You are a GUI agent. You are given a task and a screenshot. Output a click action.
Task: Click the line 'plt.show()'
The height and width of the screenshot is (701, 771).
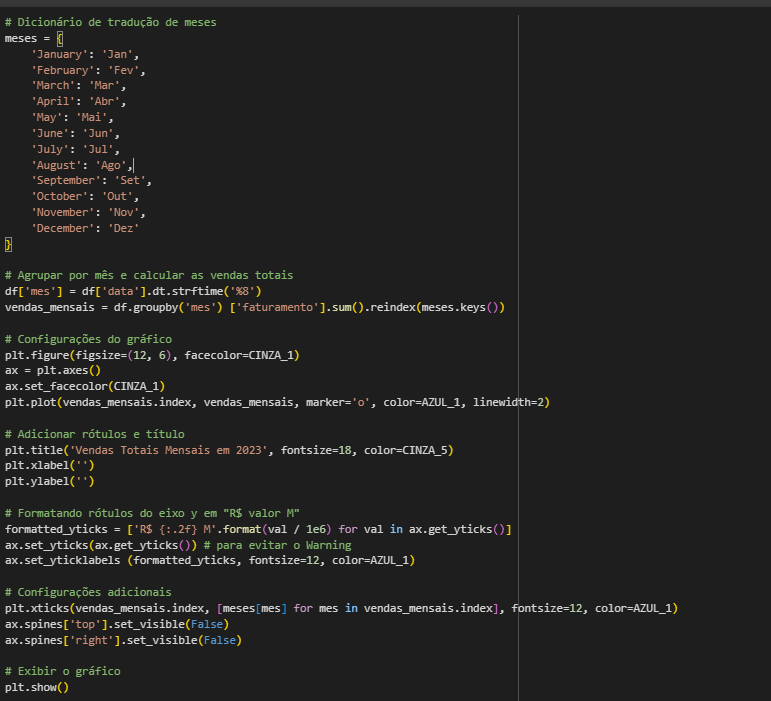[37, 687]
